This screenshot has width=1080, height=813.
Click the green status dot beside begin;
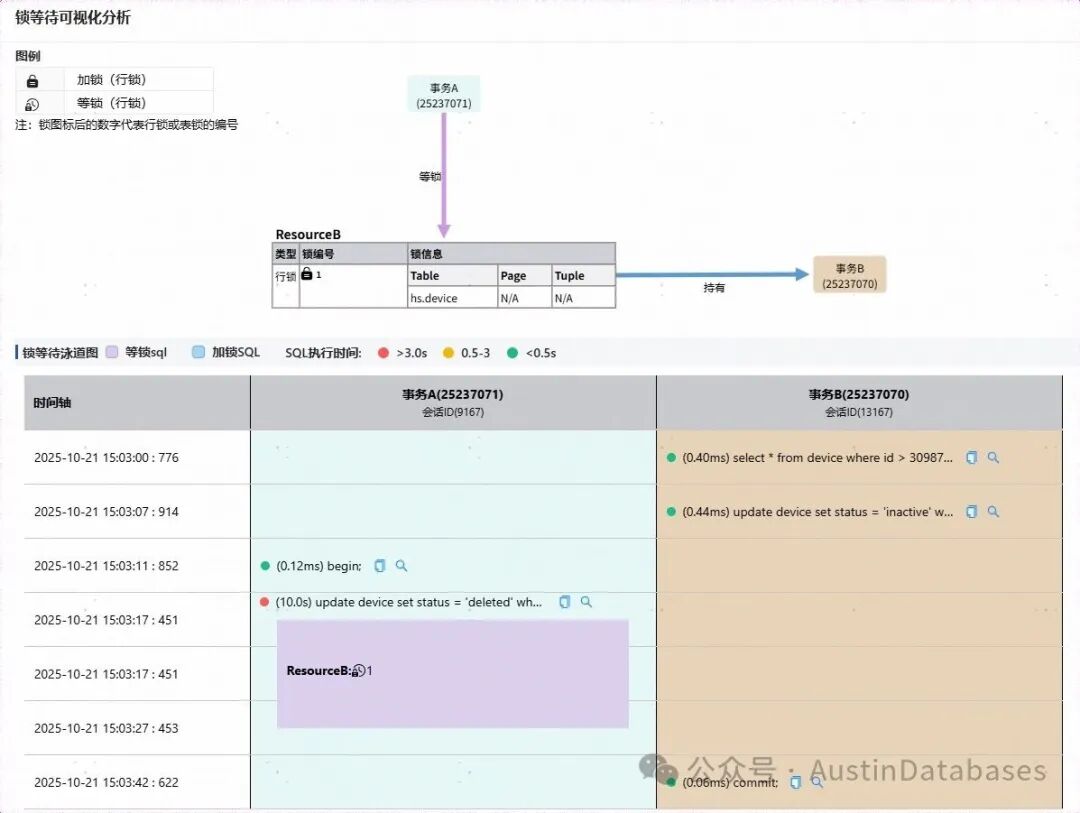[x=264, y=566]
